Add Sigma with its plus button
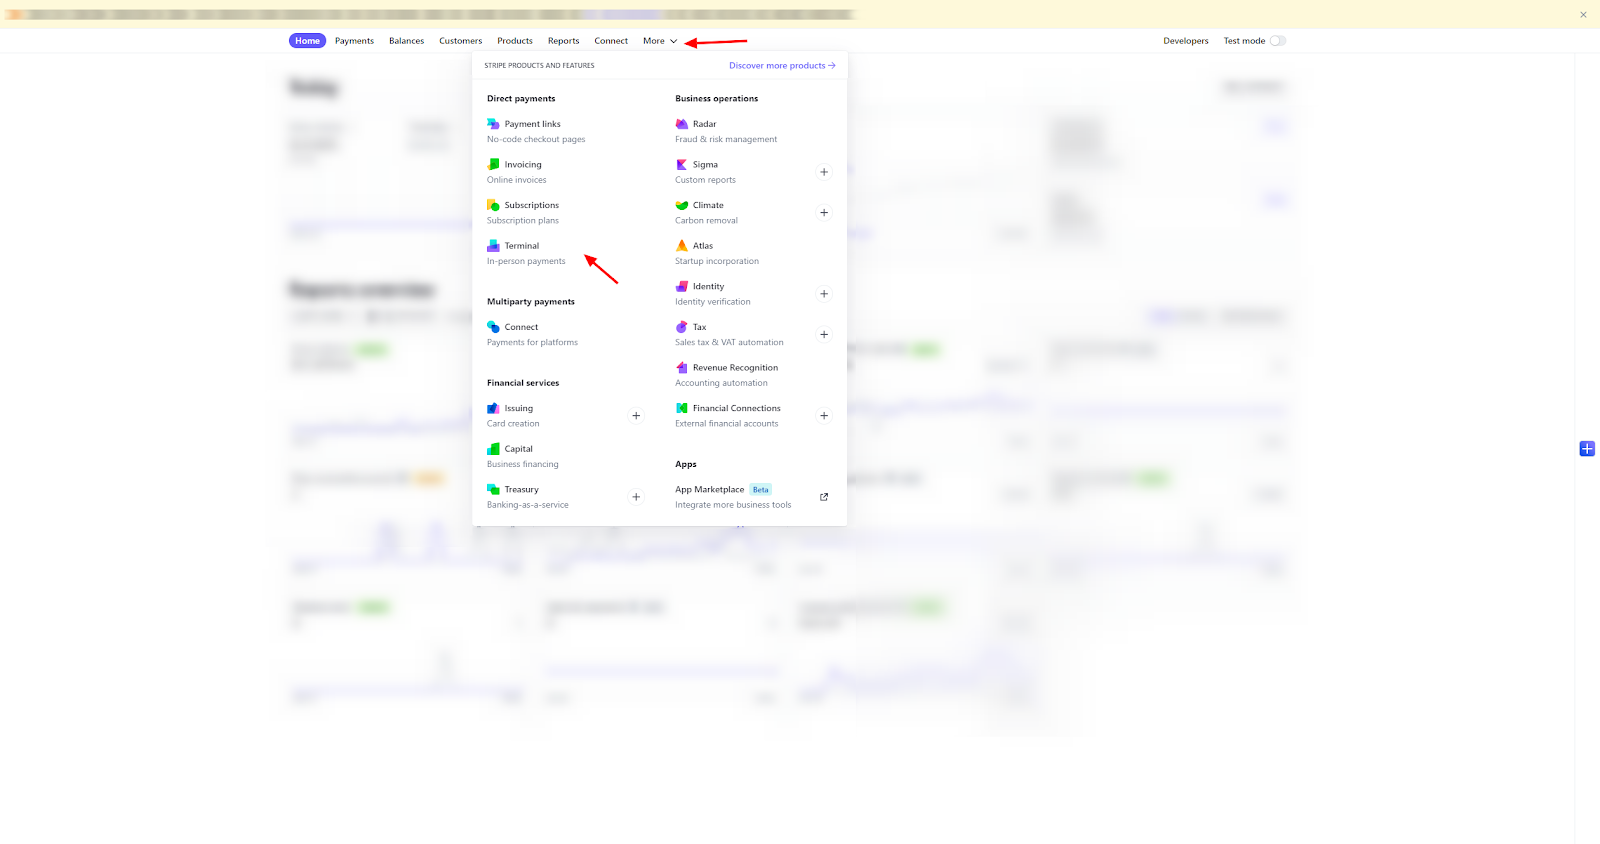1600x844 pixels. [824, 172]
